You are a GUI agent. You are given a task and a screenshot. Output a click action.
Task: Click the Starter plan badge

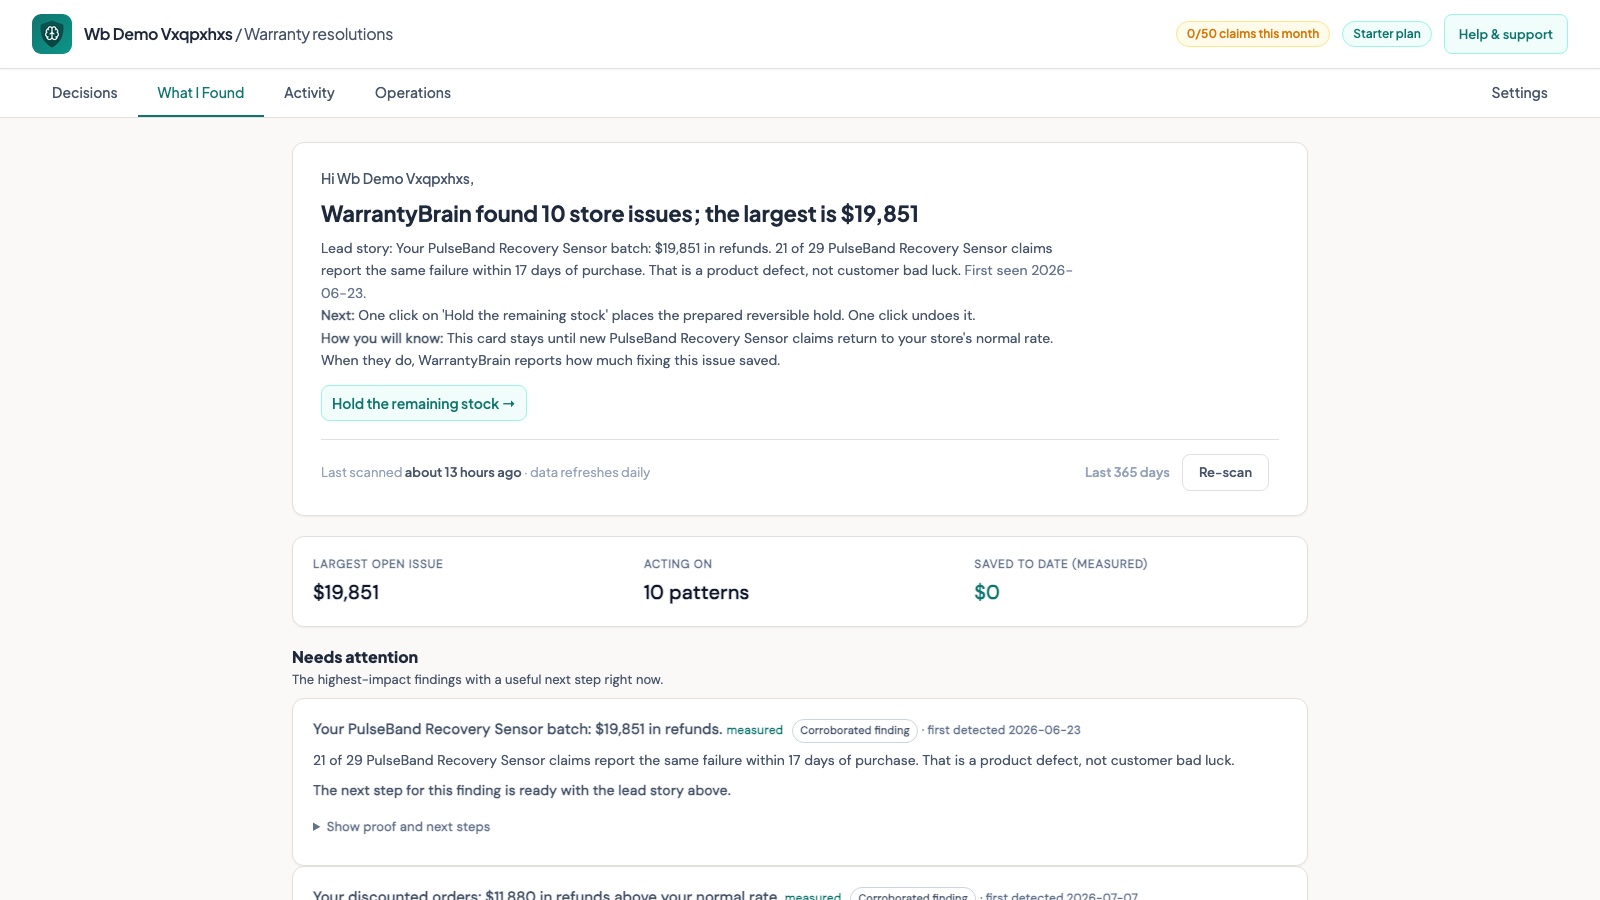pos(1387,34)
